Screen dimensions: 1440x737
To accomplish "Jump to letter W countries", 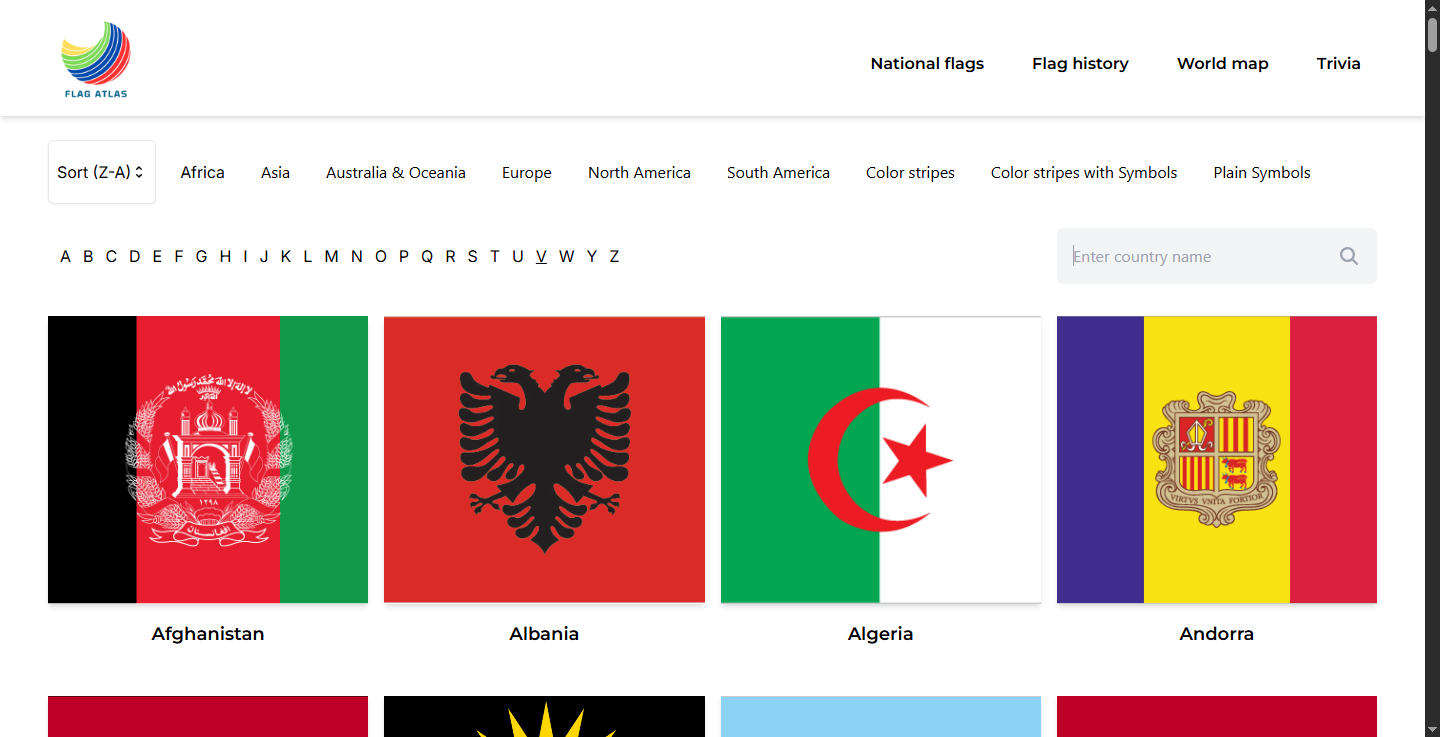I will pos(566,256).
